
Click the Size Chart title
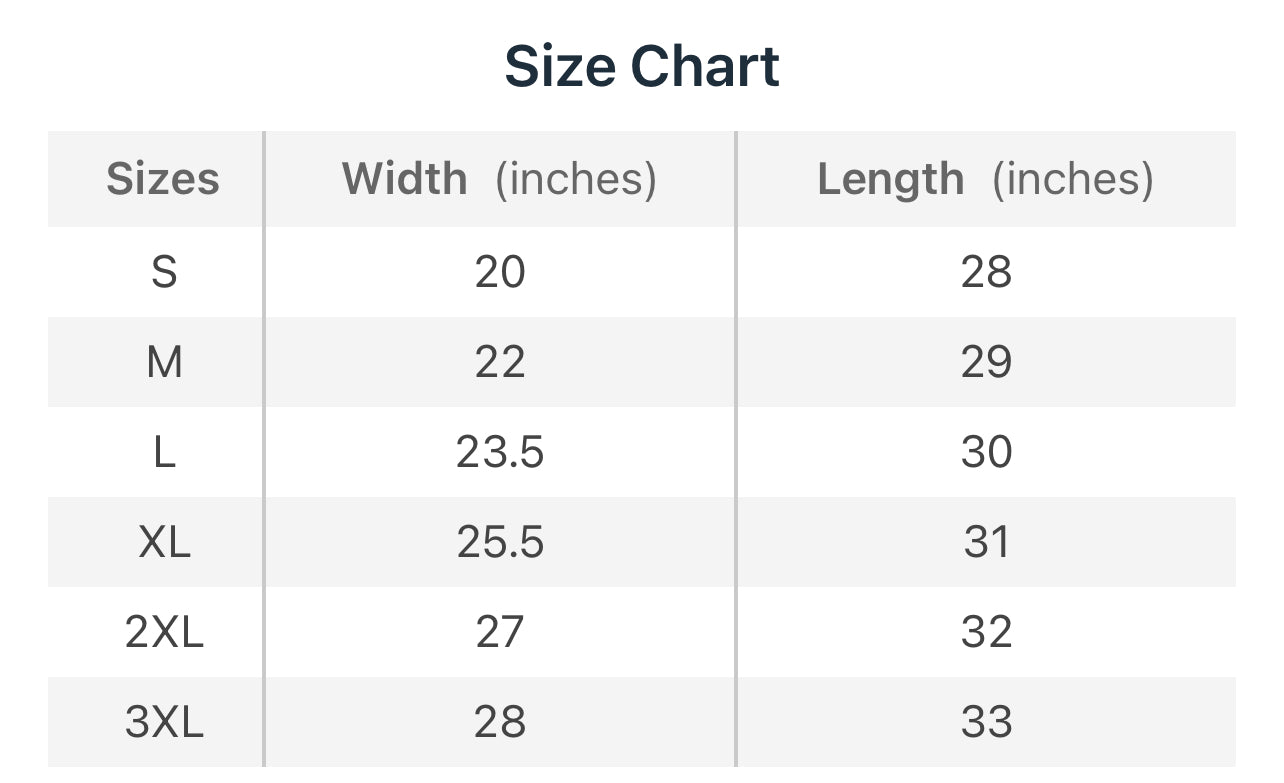[641, 66]
